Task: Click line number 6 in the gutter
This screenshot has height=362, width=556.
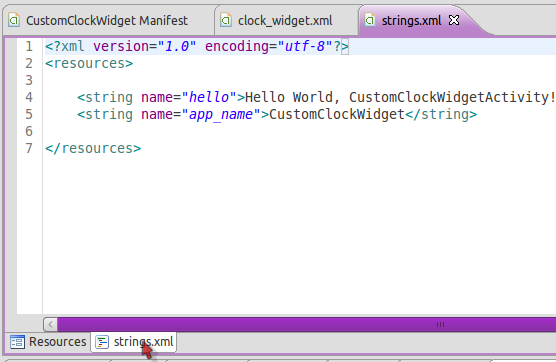Action: [x=29, y=131]
